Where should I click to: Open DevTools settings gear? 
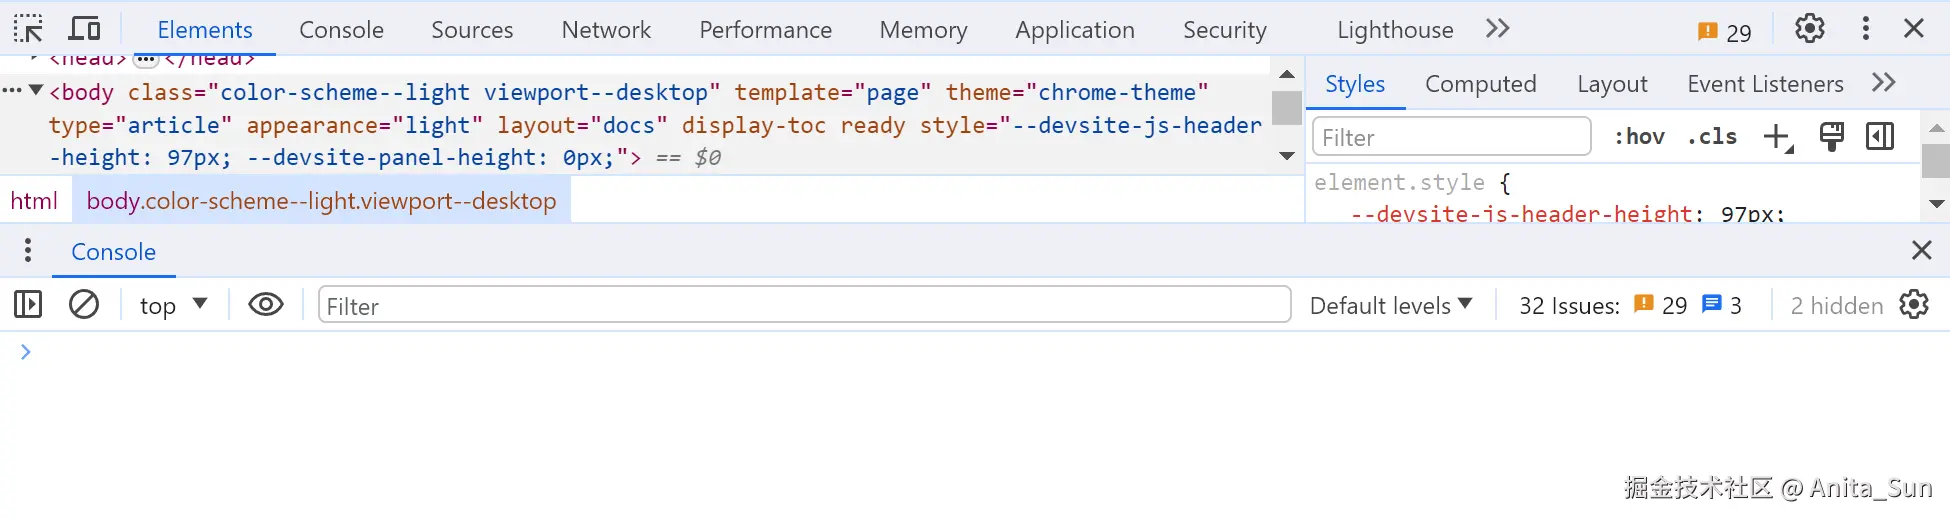pyautogui.click(x=1809, y=29)
